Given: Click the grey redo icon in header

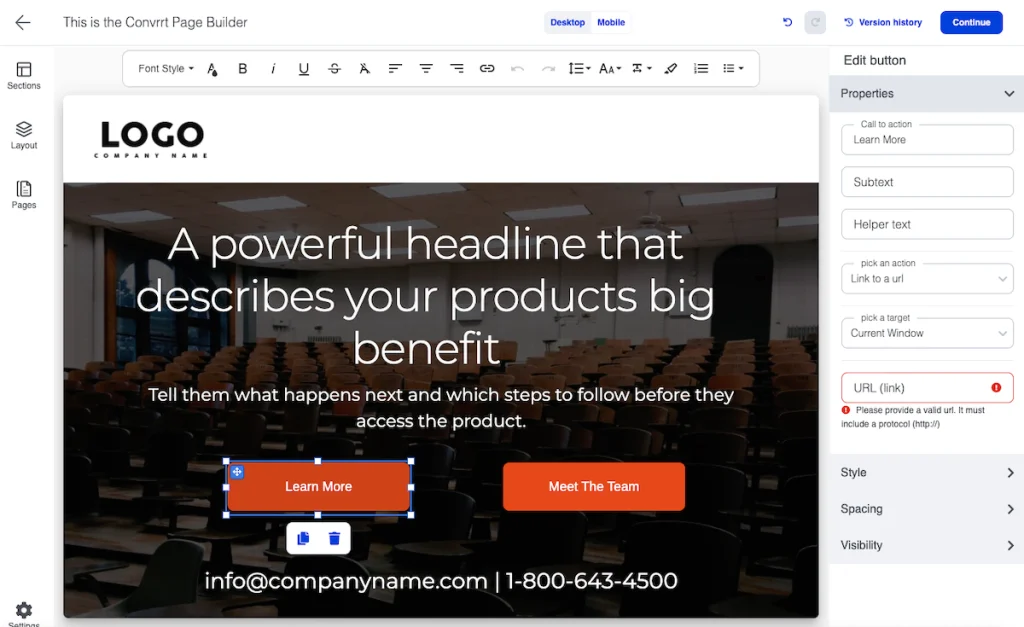Looking at the screenshot, I should pyautogui.click(x=815, y=22).
